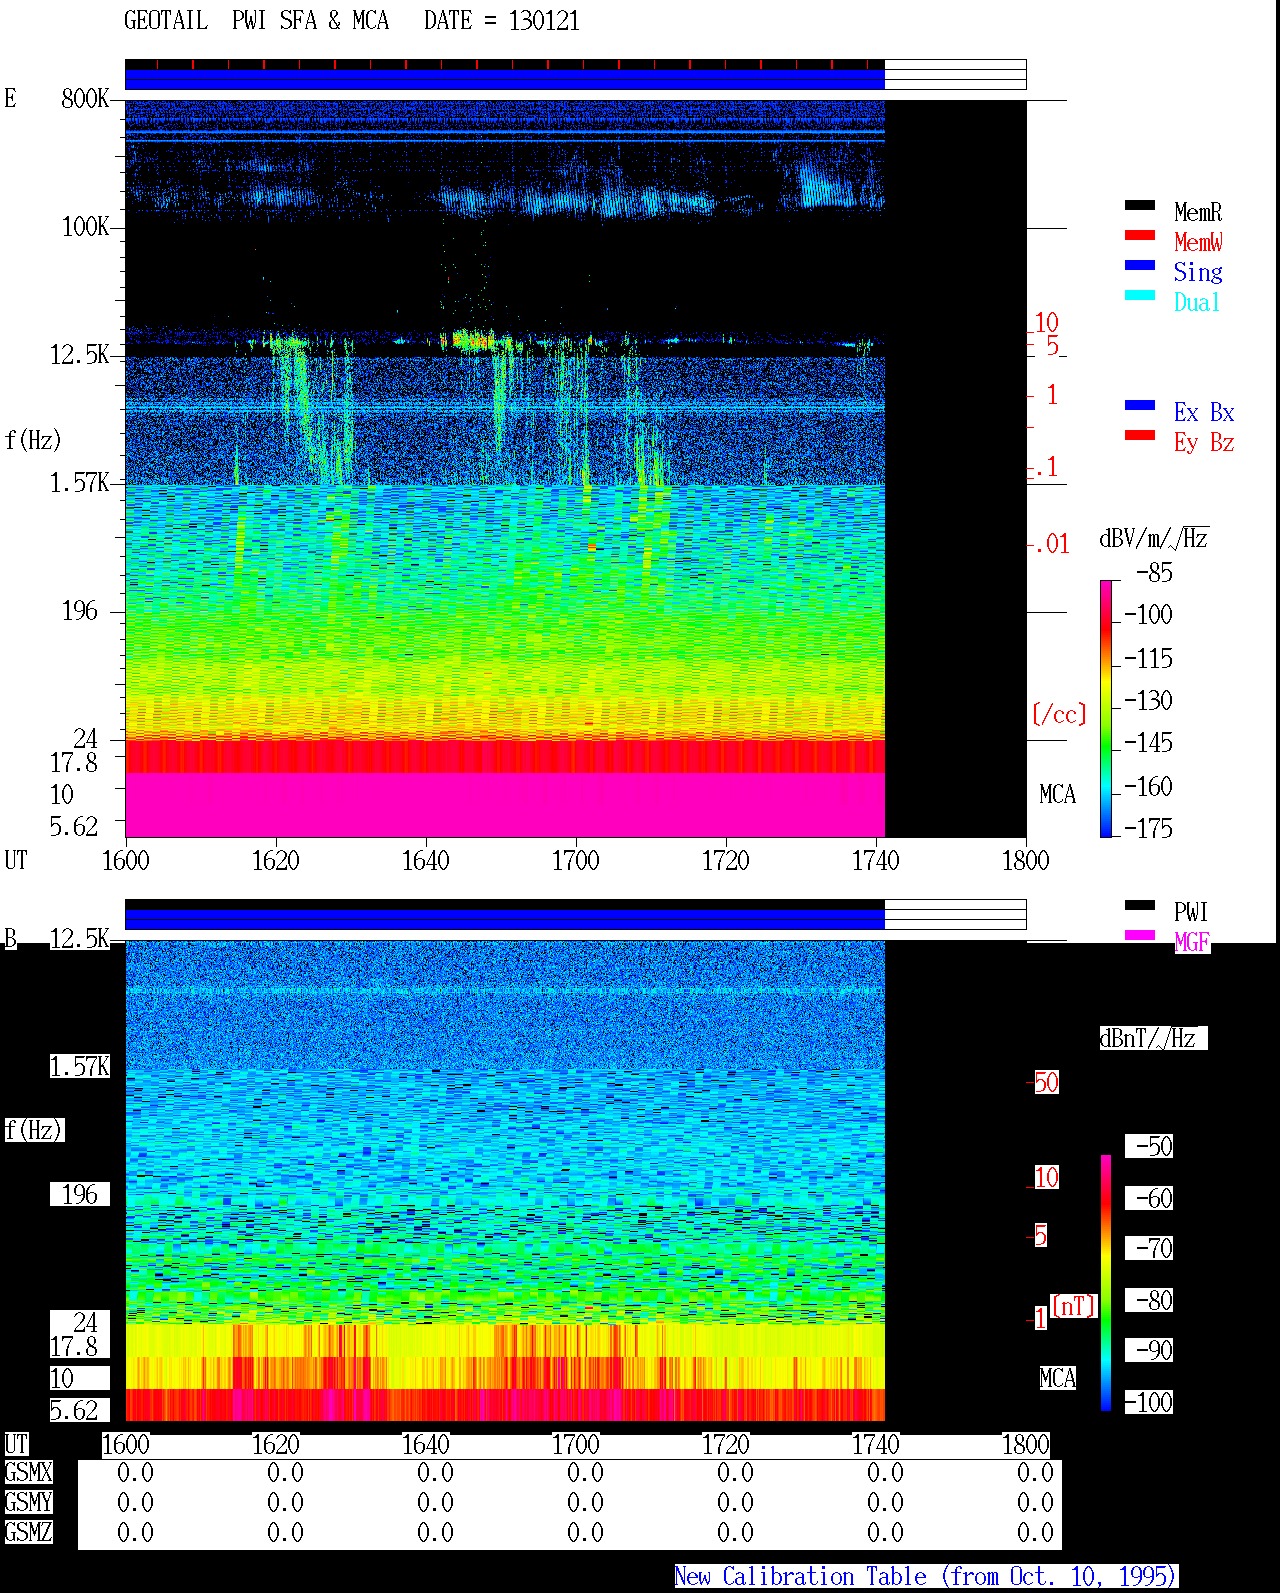This screenshot has width=1280, height=1593.
Task: Click the -145 color scale value
Action: [1148, 742]
